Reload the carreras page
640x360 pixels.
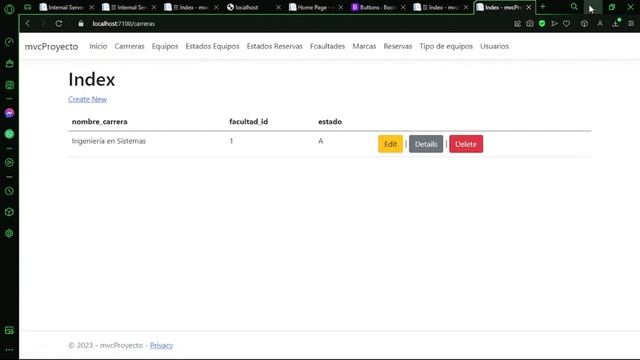pos(59,24)
